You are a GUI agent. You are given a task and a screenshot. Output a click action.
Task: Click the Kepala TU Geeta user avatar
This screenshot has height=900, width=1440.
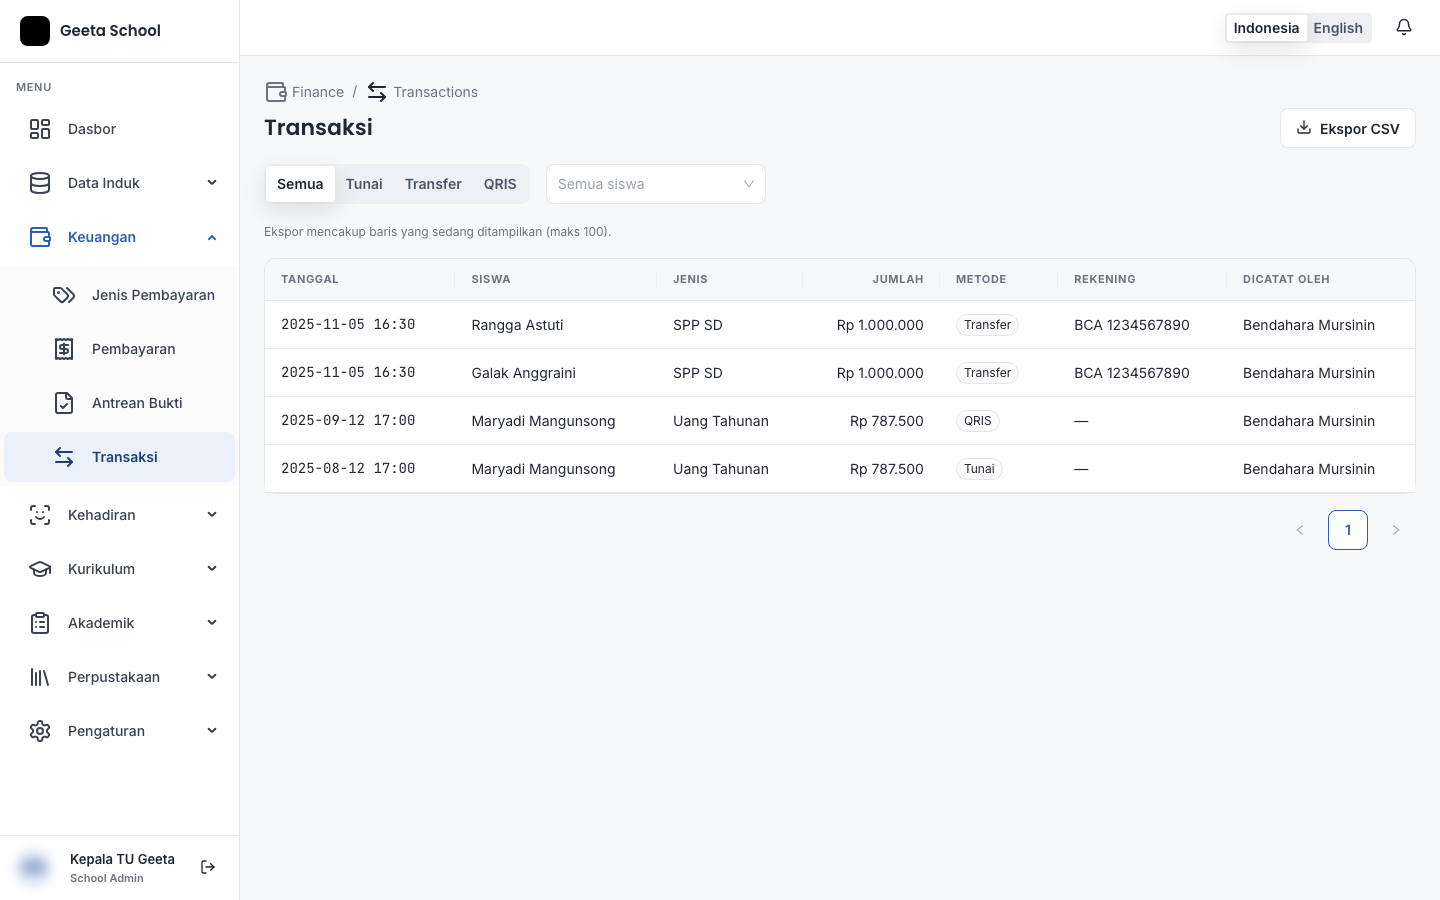(x=34, y=867)
